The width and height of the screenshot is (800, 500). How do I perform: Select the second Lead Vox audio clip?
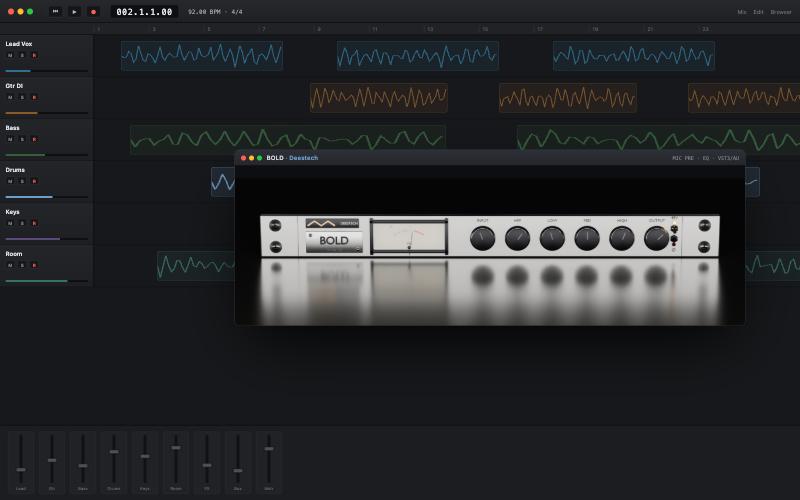coord(418,56)
